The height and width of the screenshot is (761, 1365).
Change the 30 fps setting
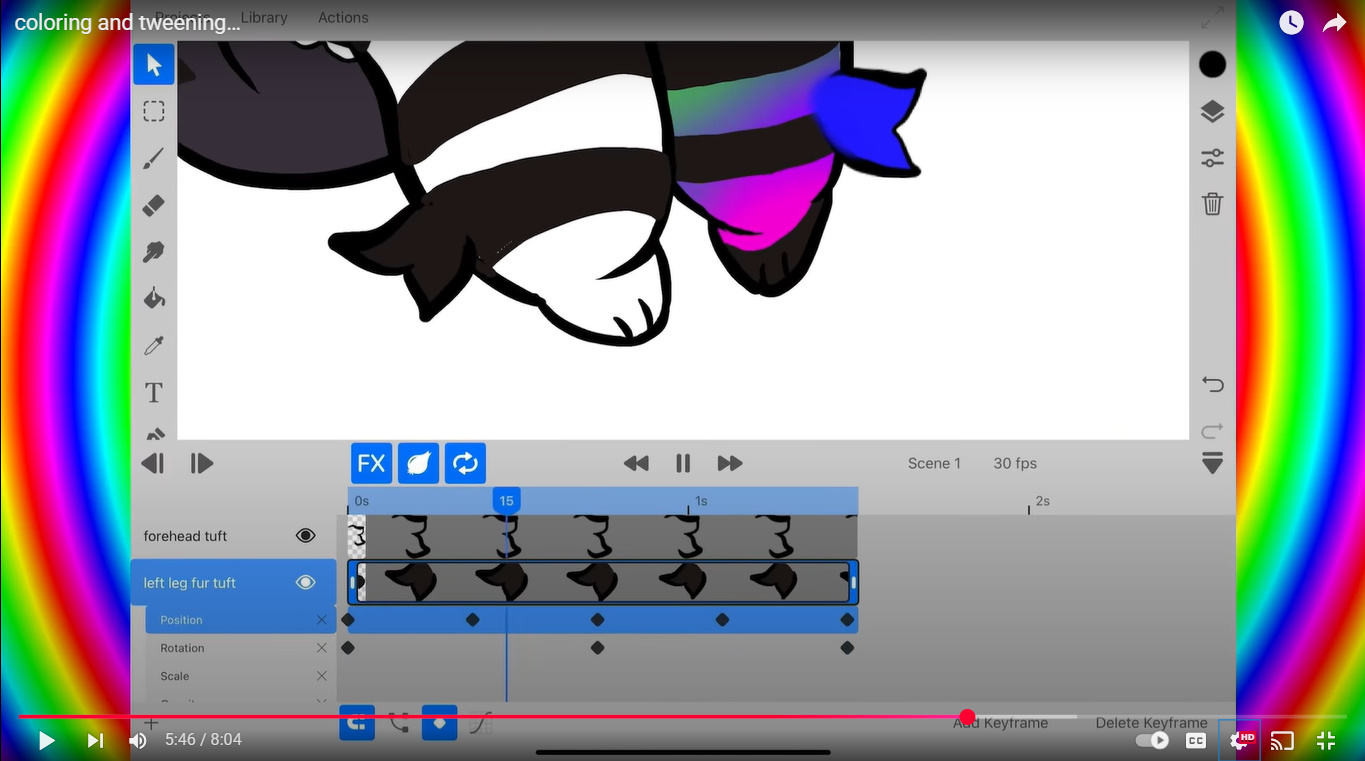coord(1015,463)
